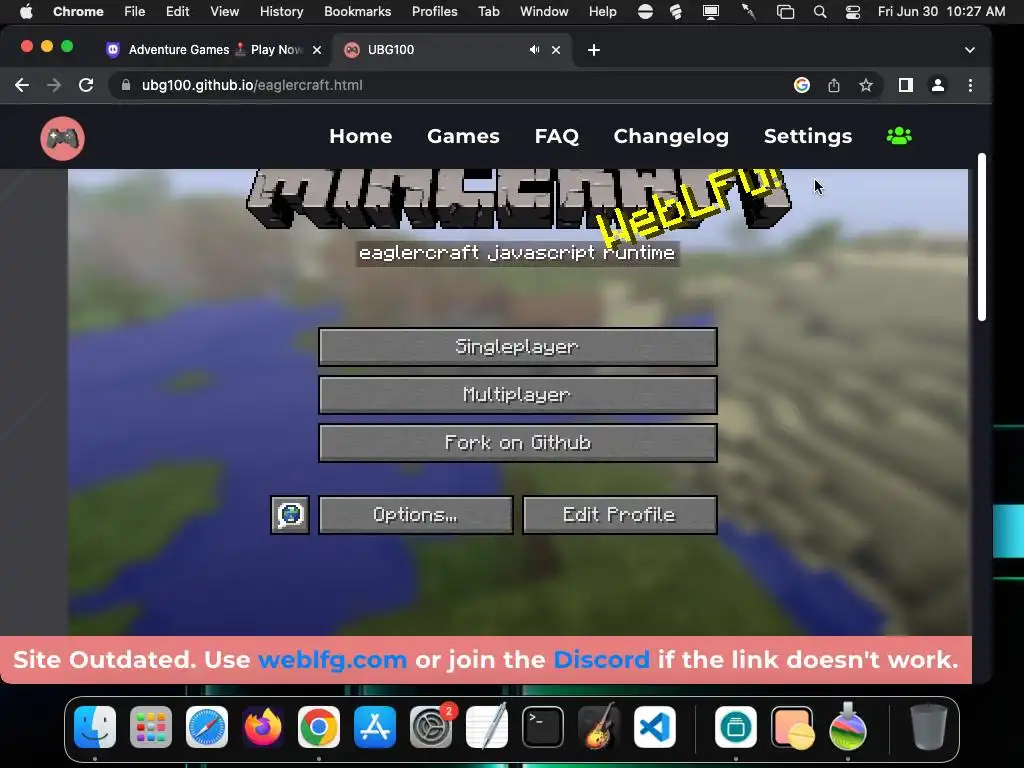Screen dimensions: 1024x768
Task: Launch GarageBand from the dock
Action: tap(599, 727)
